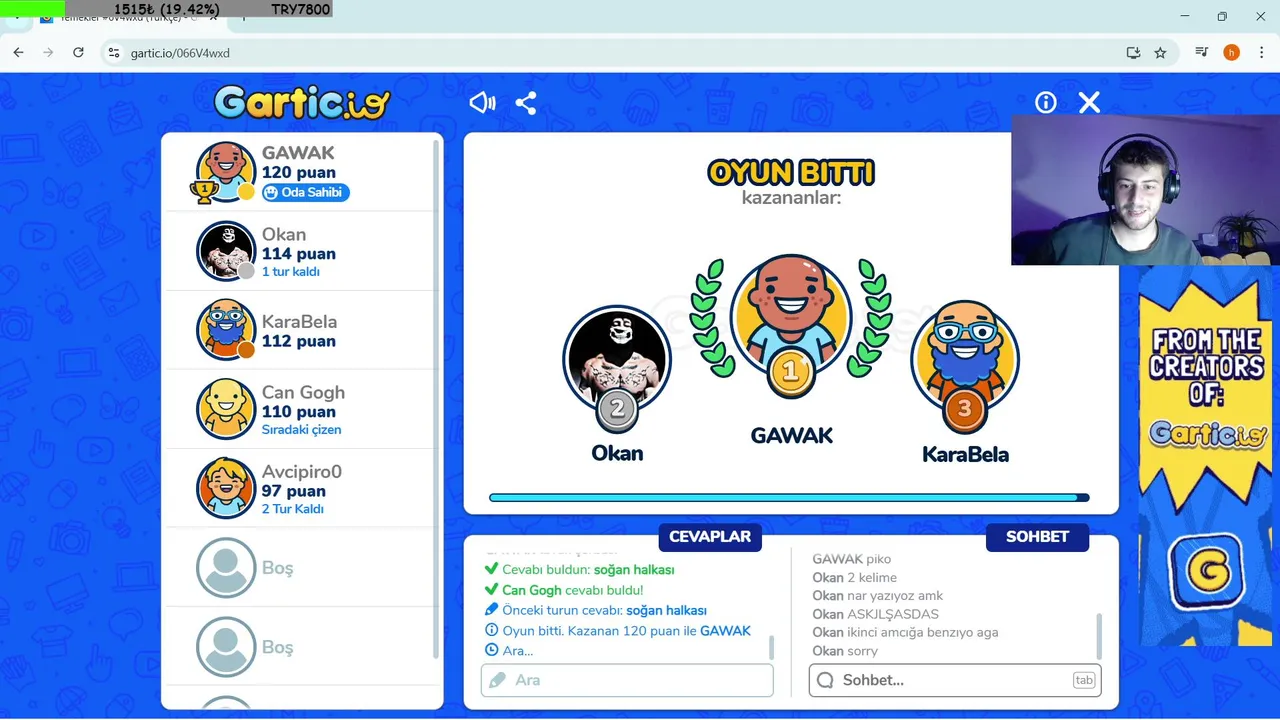Screen dimensions: 1280x720
Task: Click the 'Okan sorry' chat message
Action: coord(845,651)
